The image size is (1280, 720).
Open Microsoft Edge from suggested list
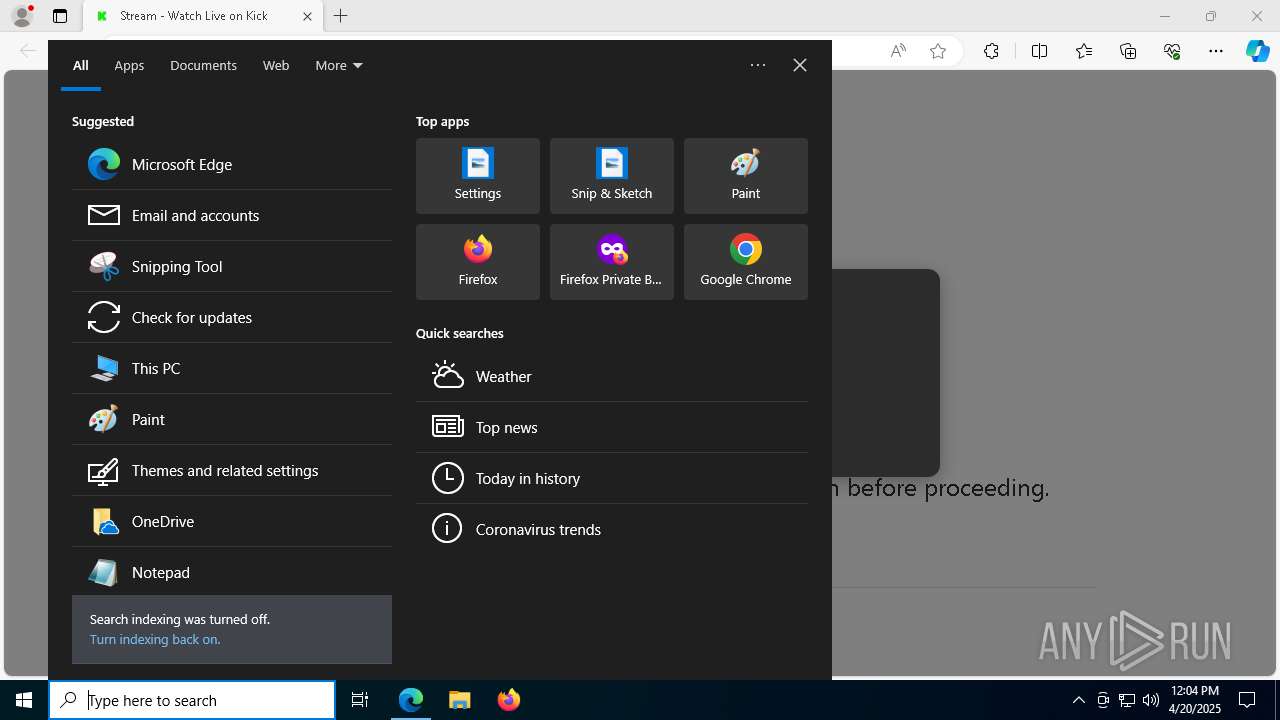coord(232,164)
